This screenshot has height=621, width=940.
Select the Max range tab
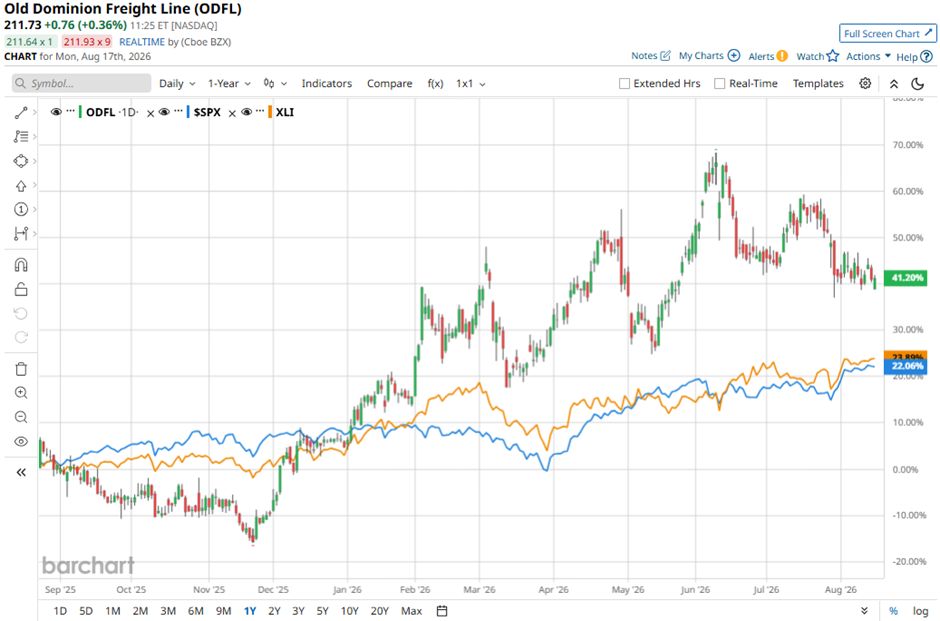[x=411, y=611]
